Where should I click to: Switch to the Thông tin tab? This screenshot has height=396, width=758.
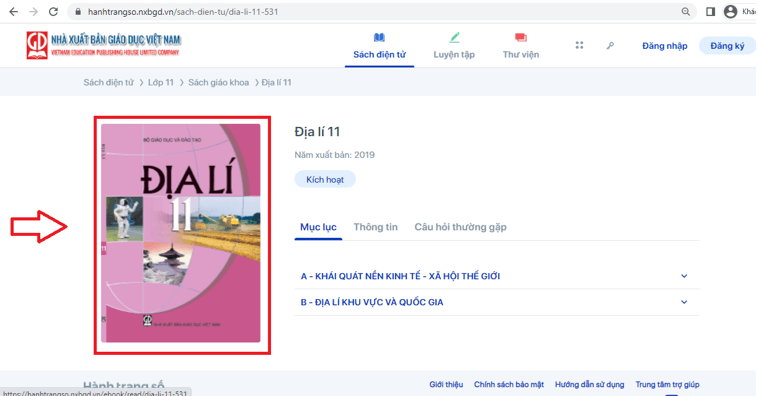coord(376,227)
